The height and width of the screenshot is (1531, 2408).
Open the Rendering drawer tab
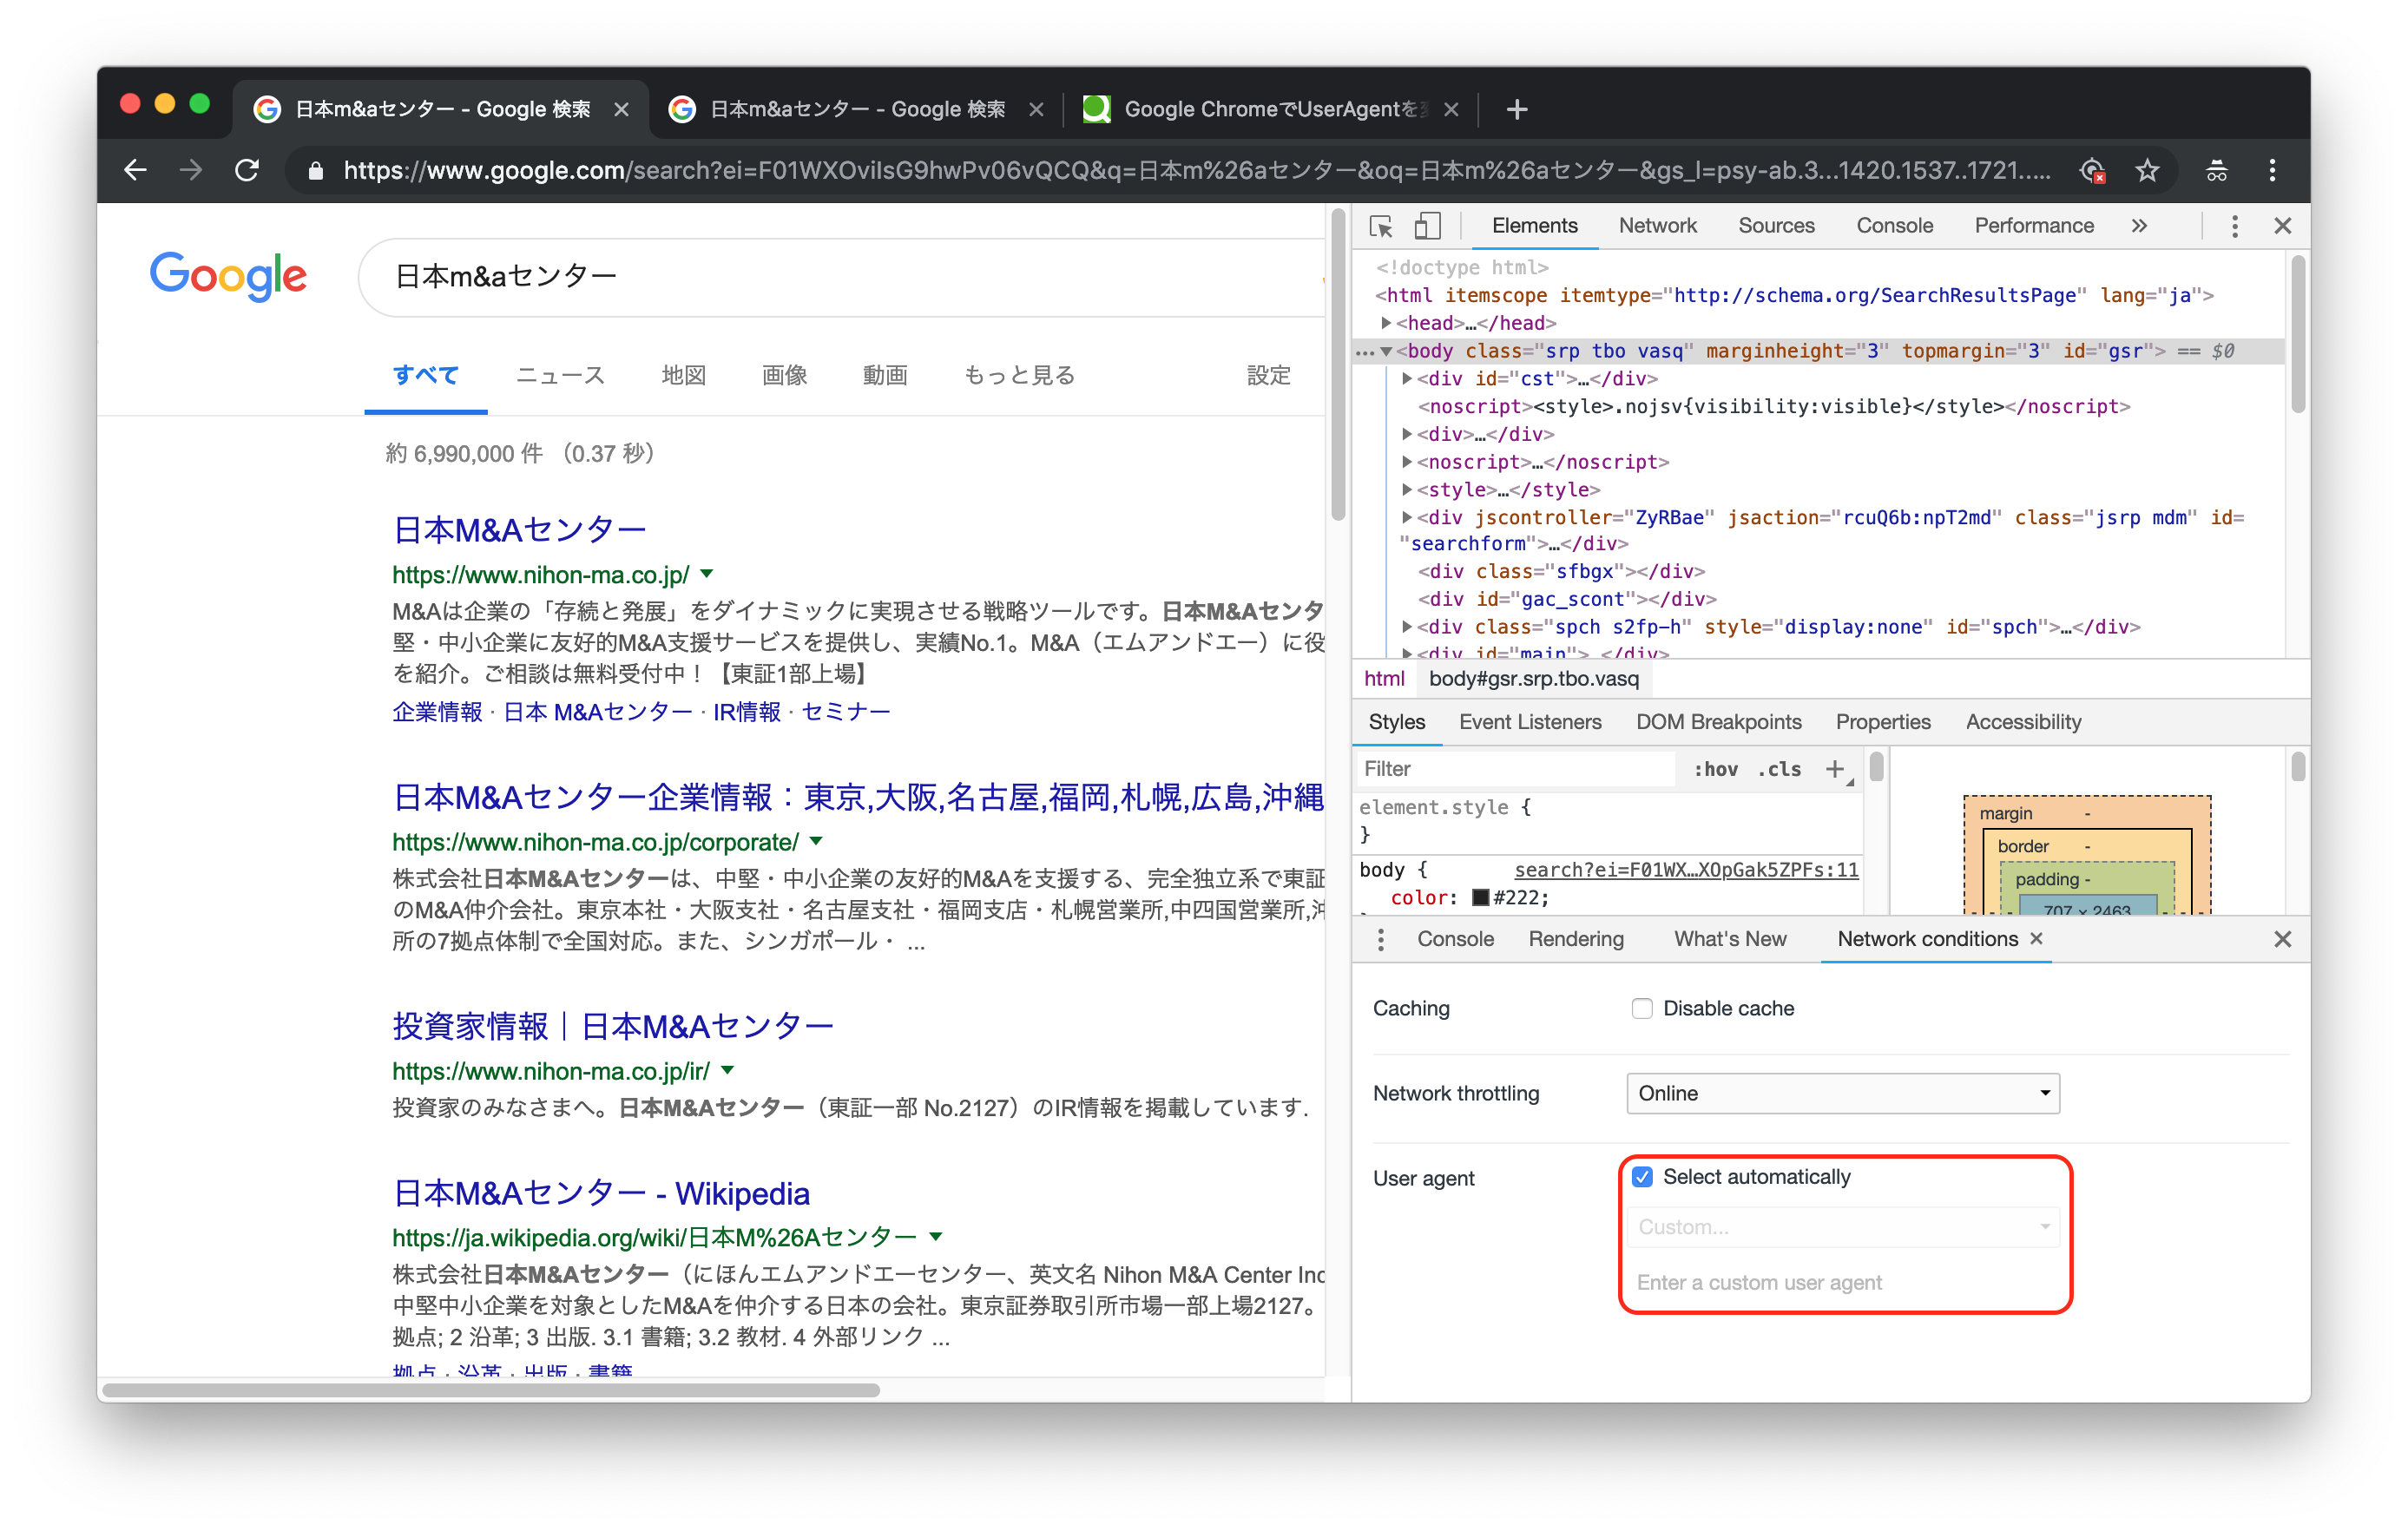(1576, 939)
